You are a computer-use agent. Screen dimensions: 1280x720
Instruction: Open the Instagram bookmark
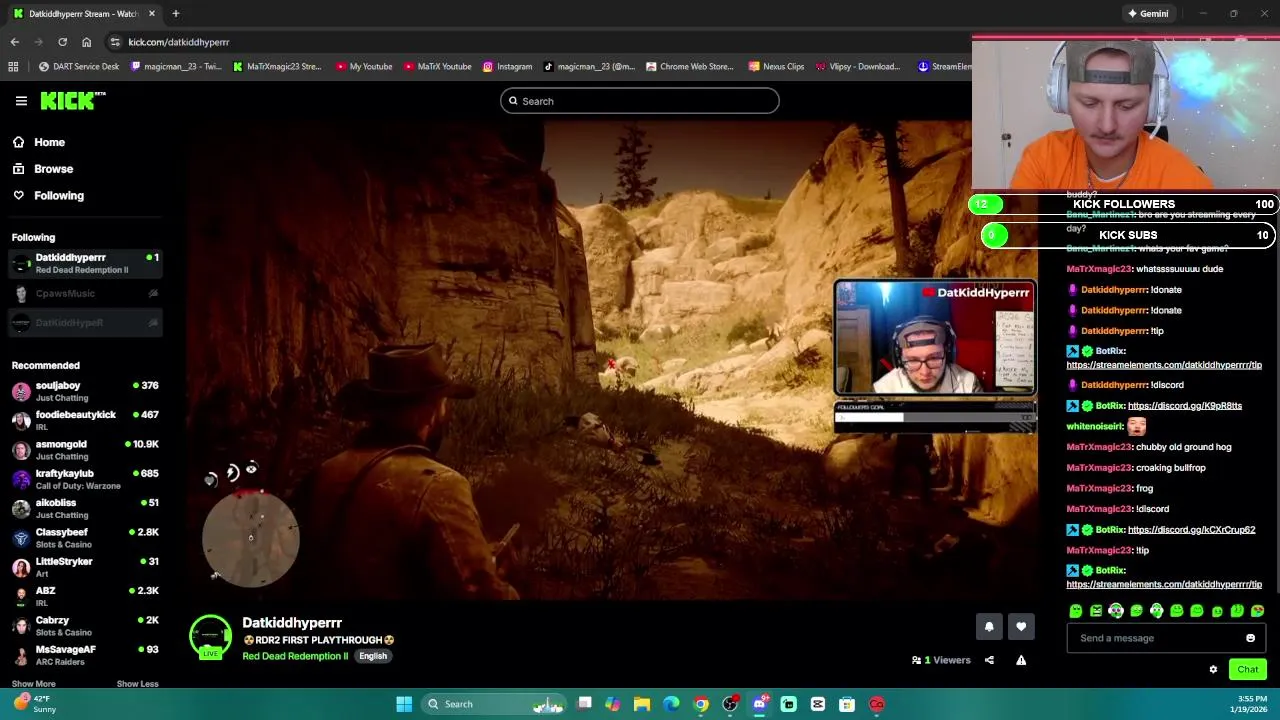pyautogui.click(x=507, y=67)
